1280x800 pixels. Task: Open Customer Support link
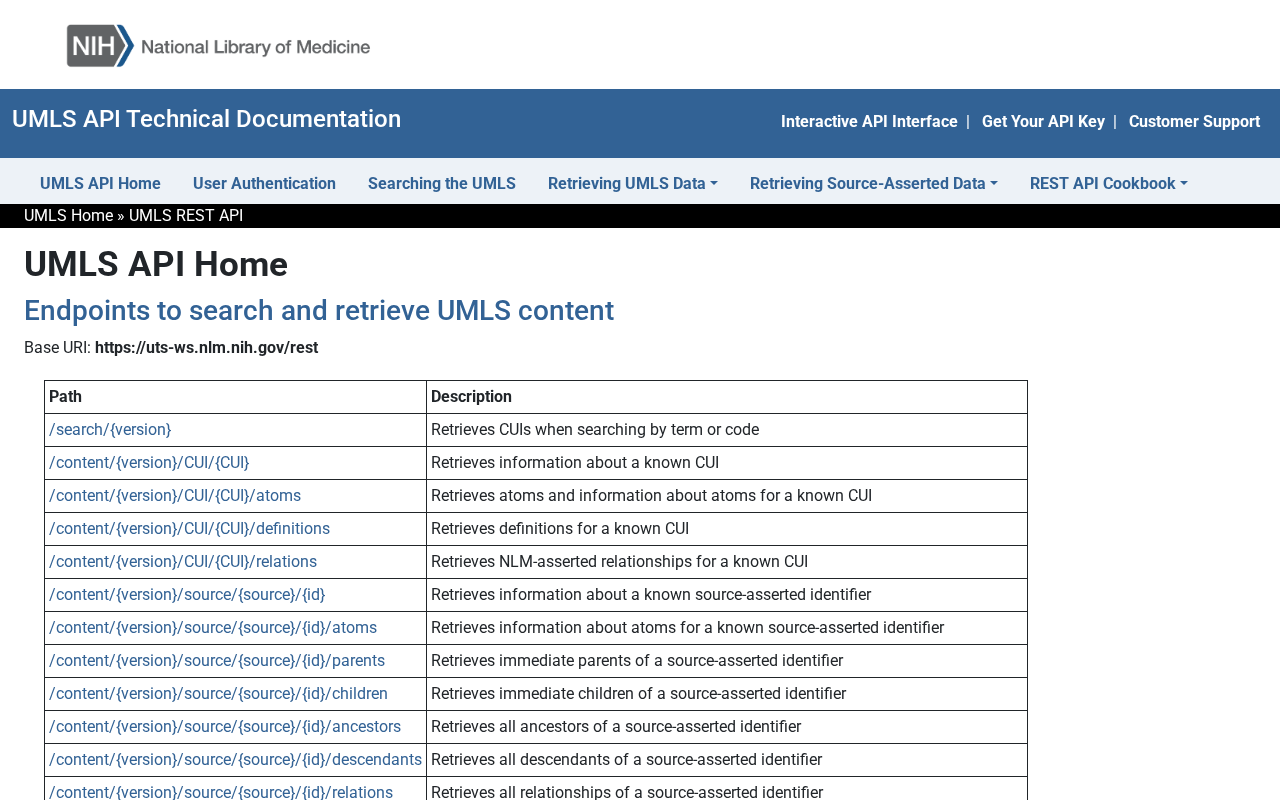(x=1194, y=122)
